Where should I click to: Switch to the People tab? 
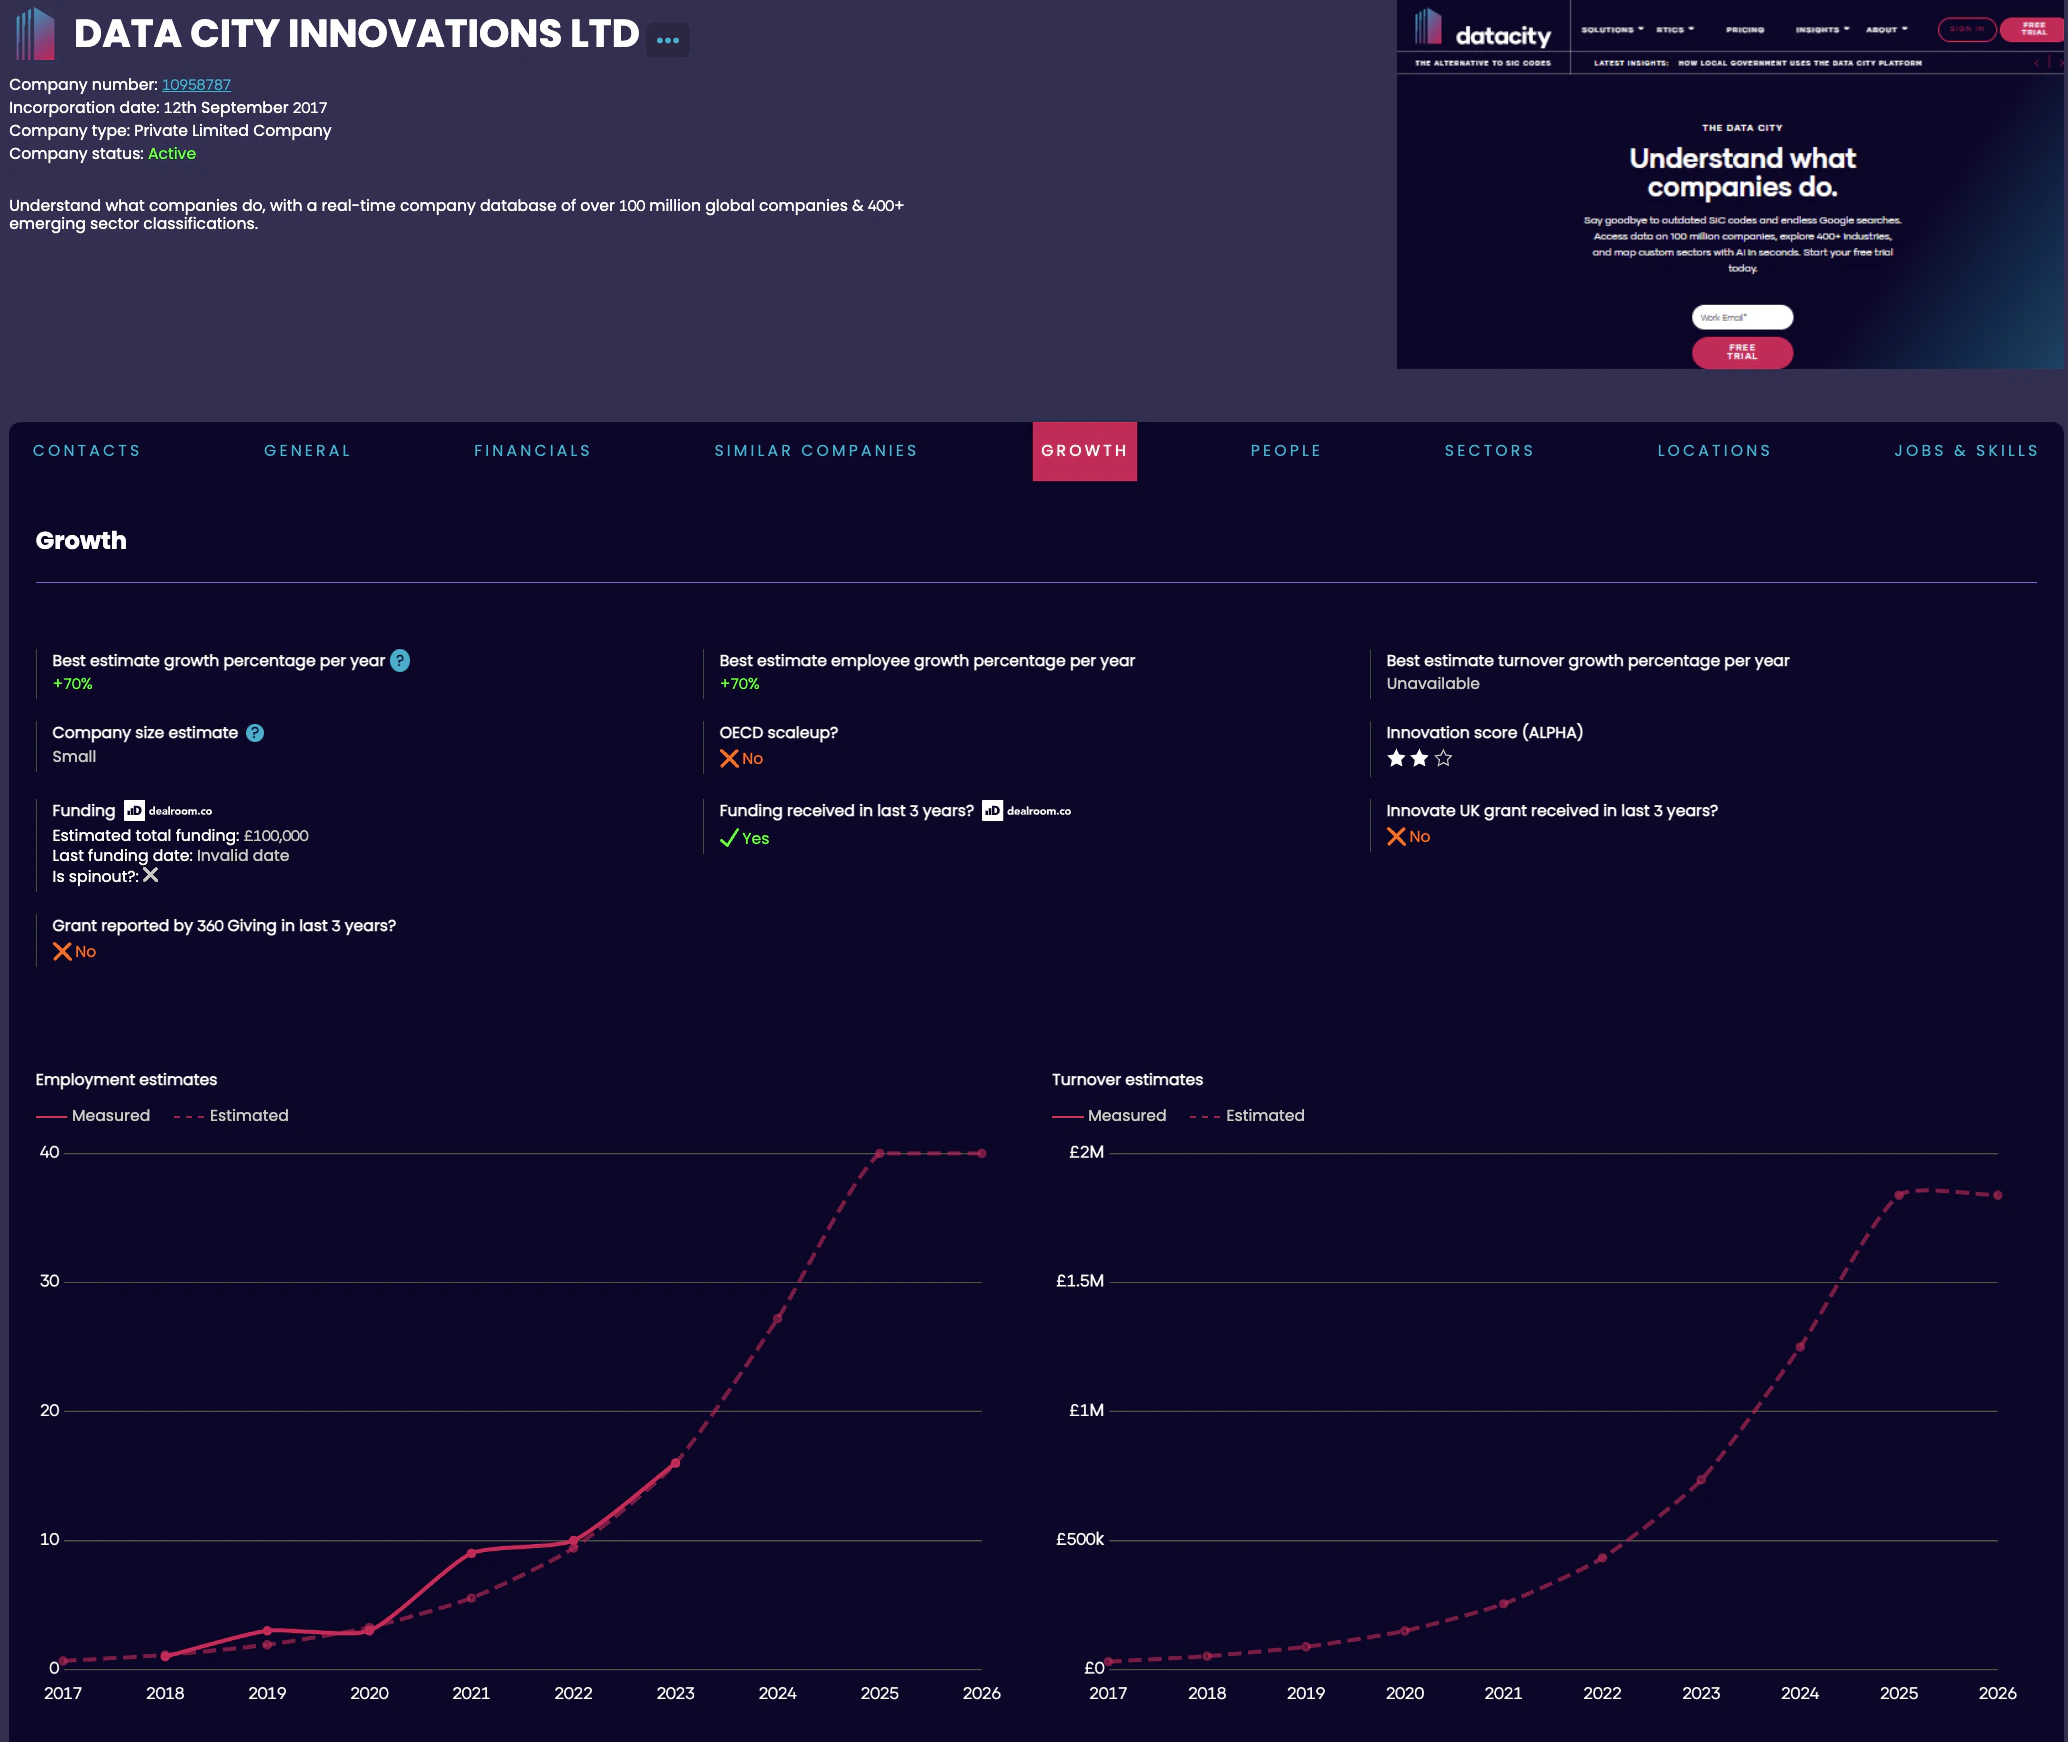[x=1286, y=451]
